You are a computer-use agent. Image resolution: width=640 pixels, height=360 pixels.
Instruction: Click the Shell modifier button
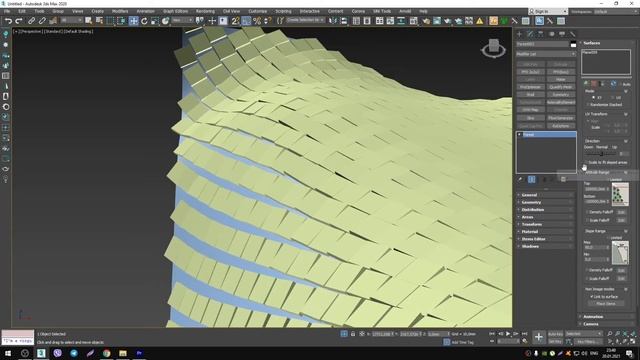[x=530, y=95]
